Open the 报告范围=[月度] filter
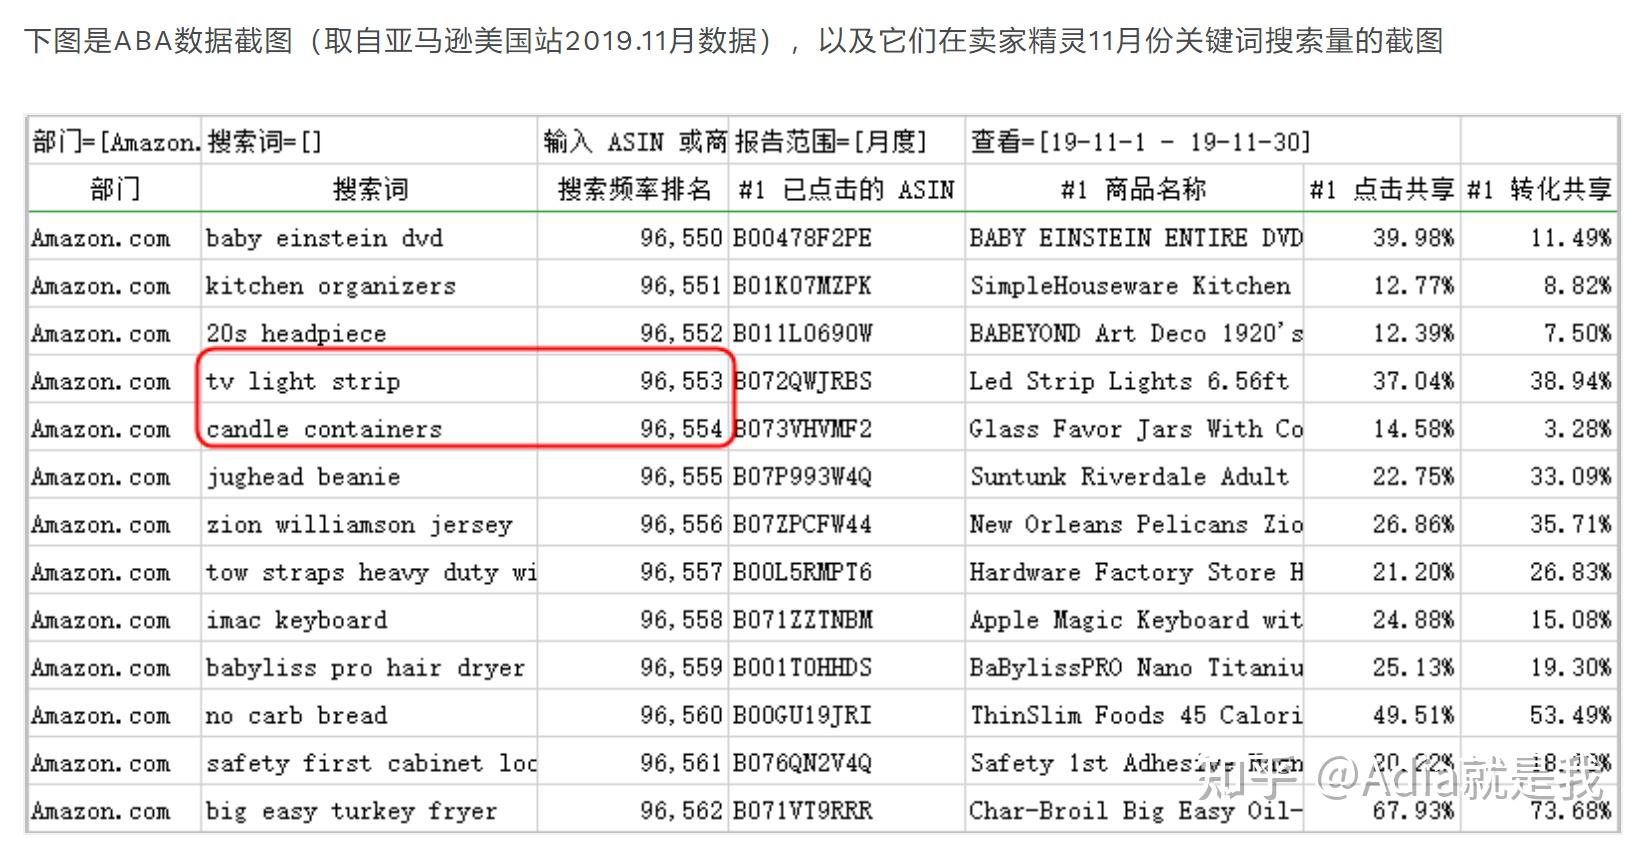This screenshot has height=845, width=1645. [x=846, y=142]
